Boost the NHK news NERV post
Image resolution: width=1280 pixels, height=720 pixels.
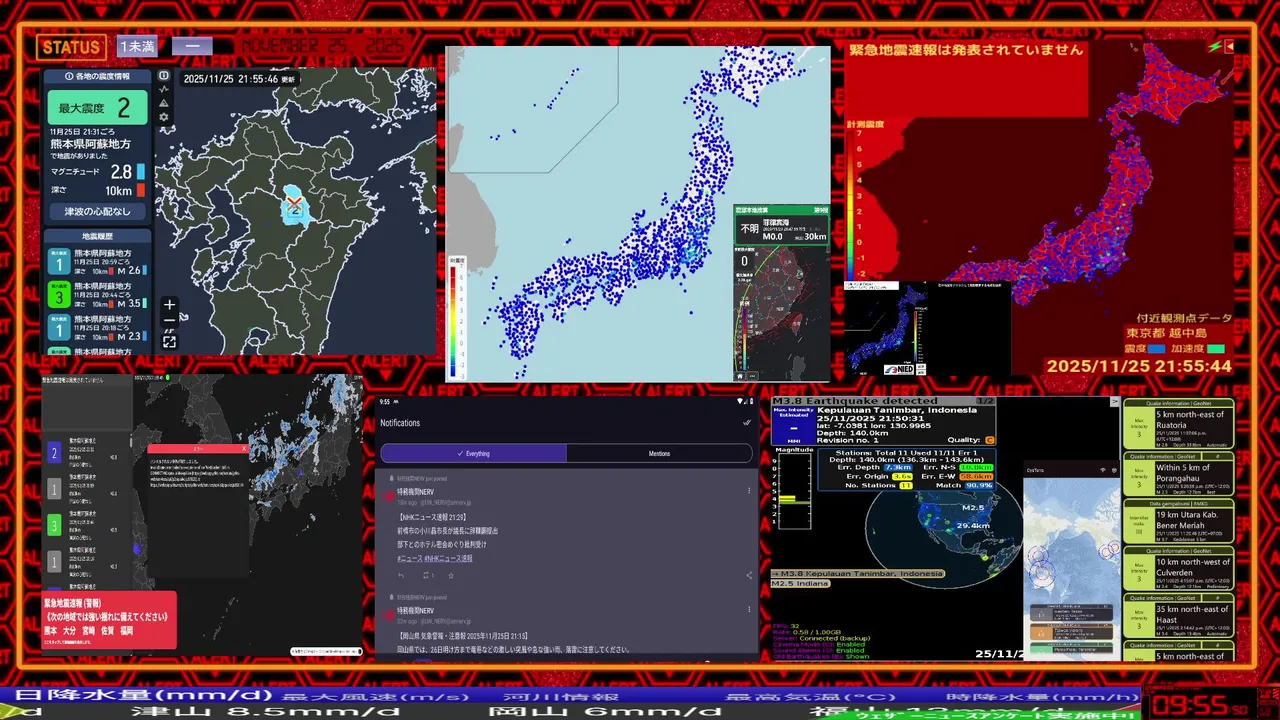pos(427,575)
